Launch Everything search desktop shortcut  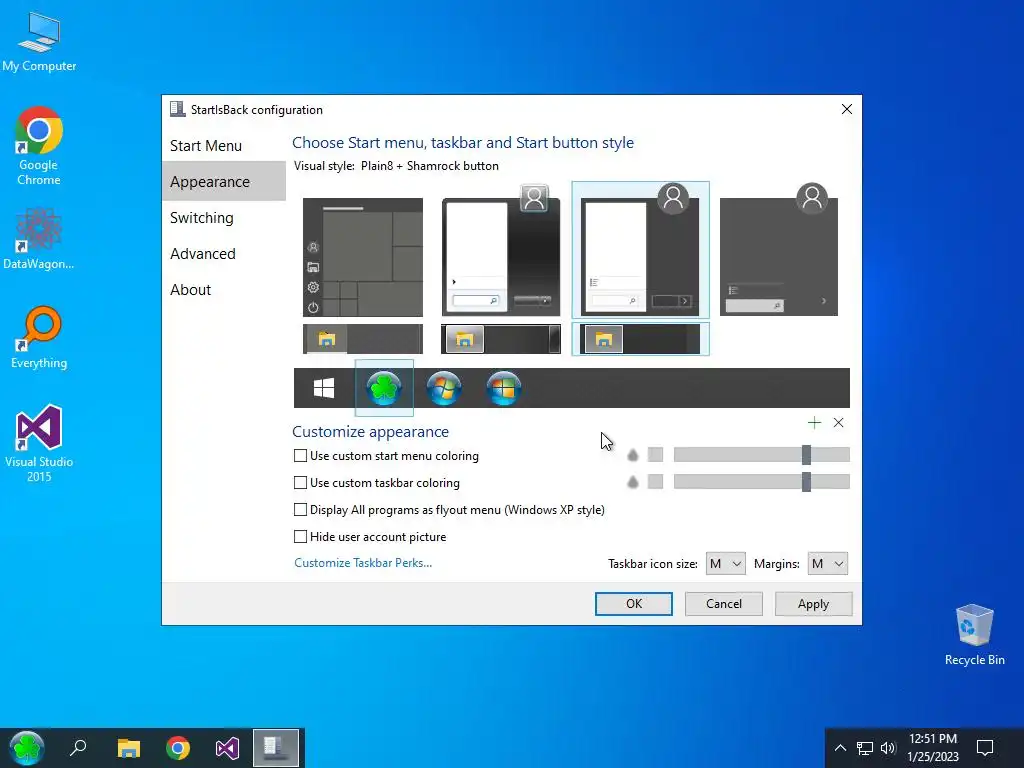[39, 338]
